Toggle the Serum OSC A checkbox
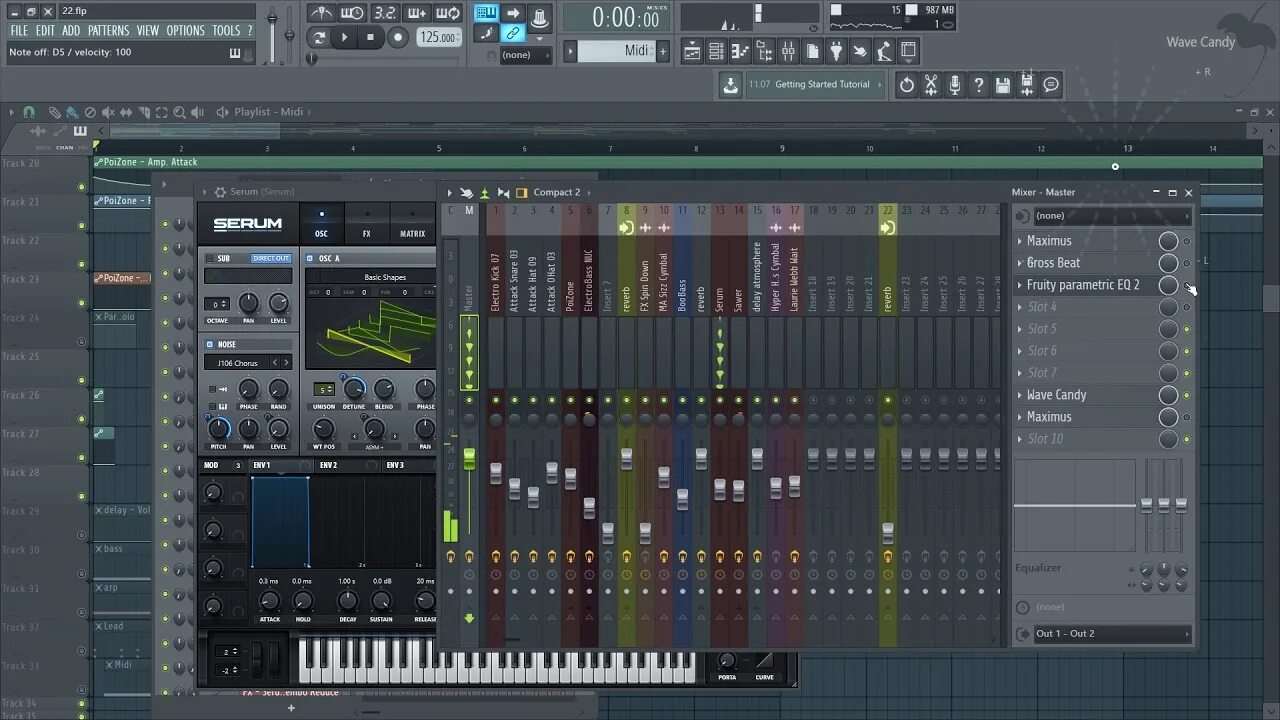The height and width of the screenshot is (720, 1280). 310,258
